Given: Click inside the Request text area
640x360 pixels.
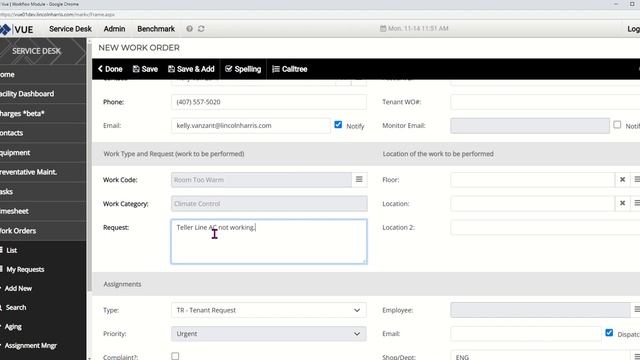Looking at the screenshot, I should pyautogui.click(x=269, y=242).
